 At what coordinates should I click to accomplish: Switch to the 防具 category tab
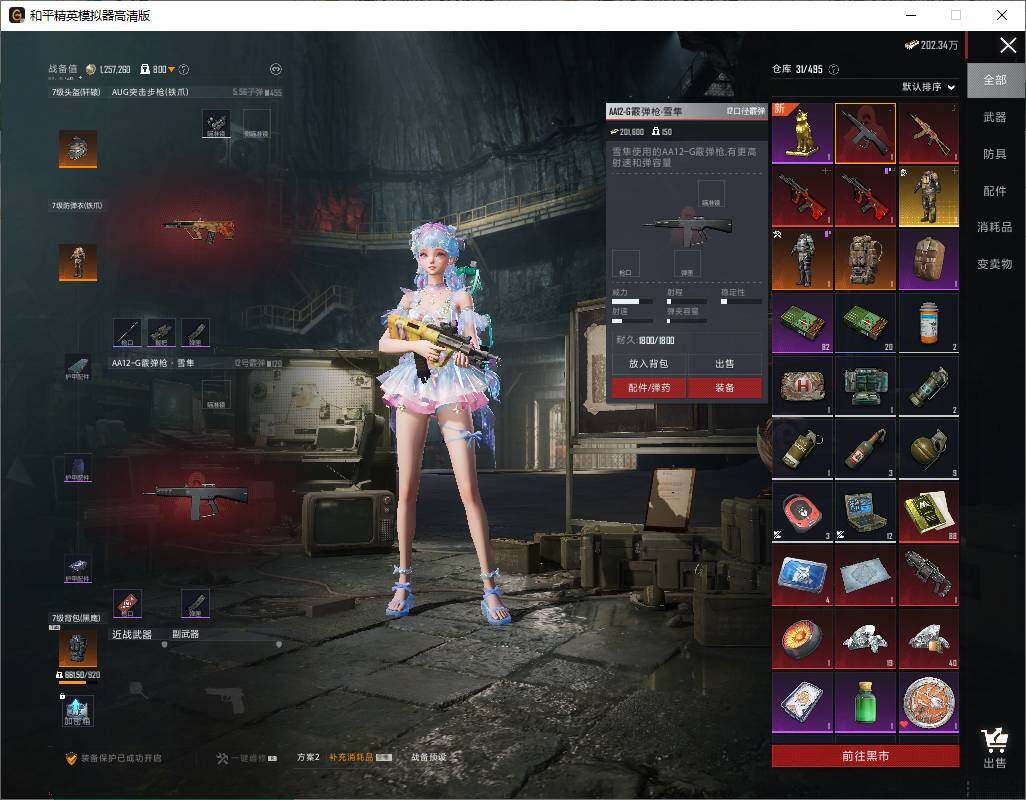[995, 154]
